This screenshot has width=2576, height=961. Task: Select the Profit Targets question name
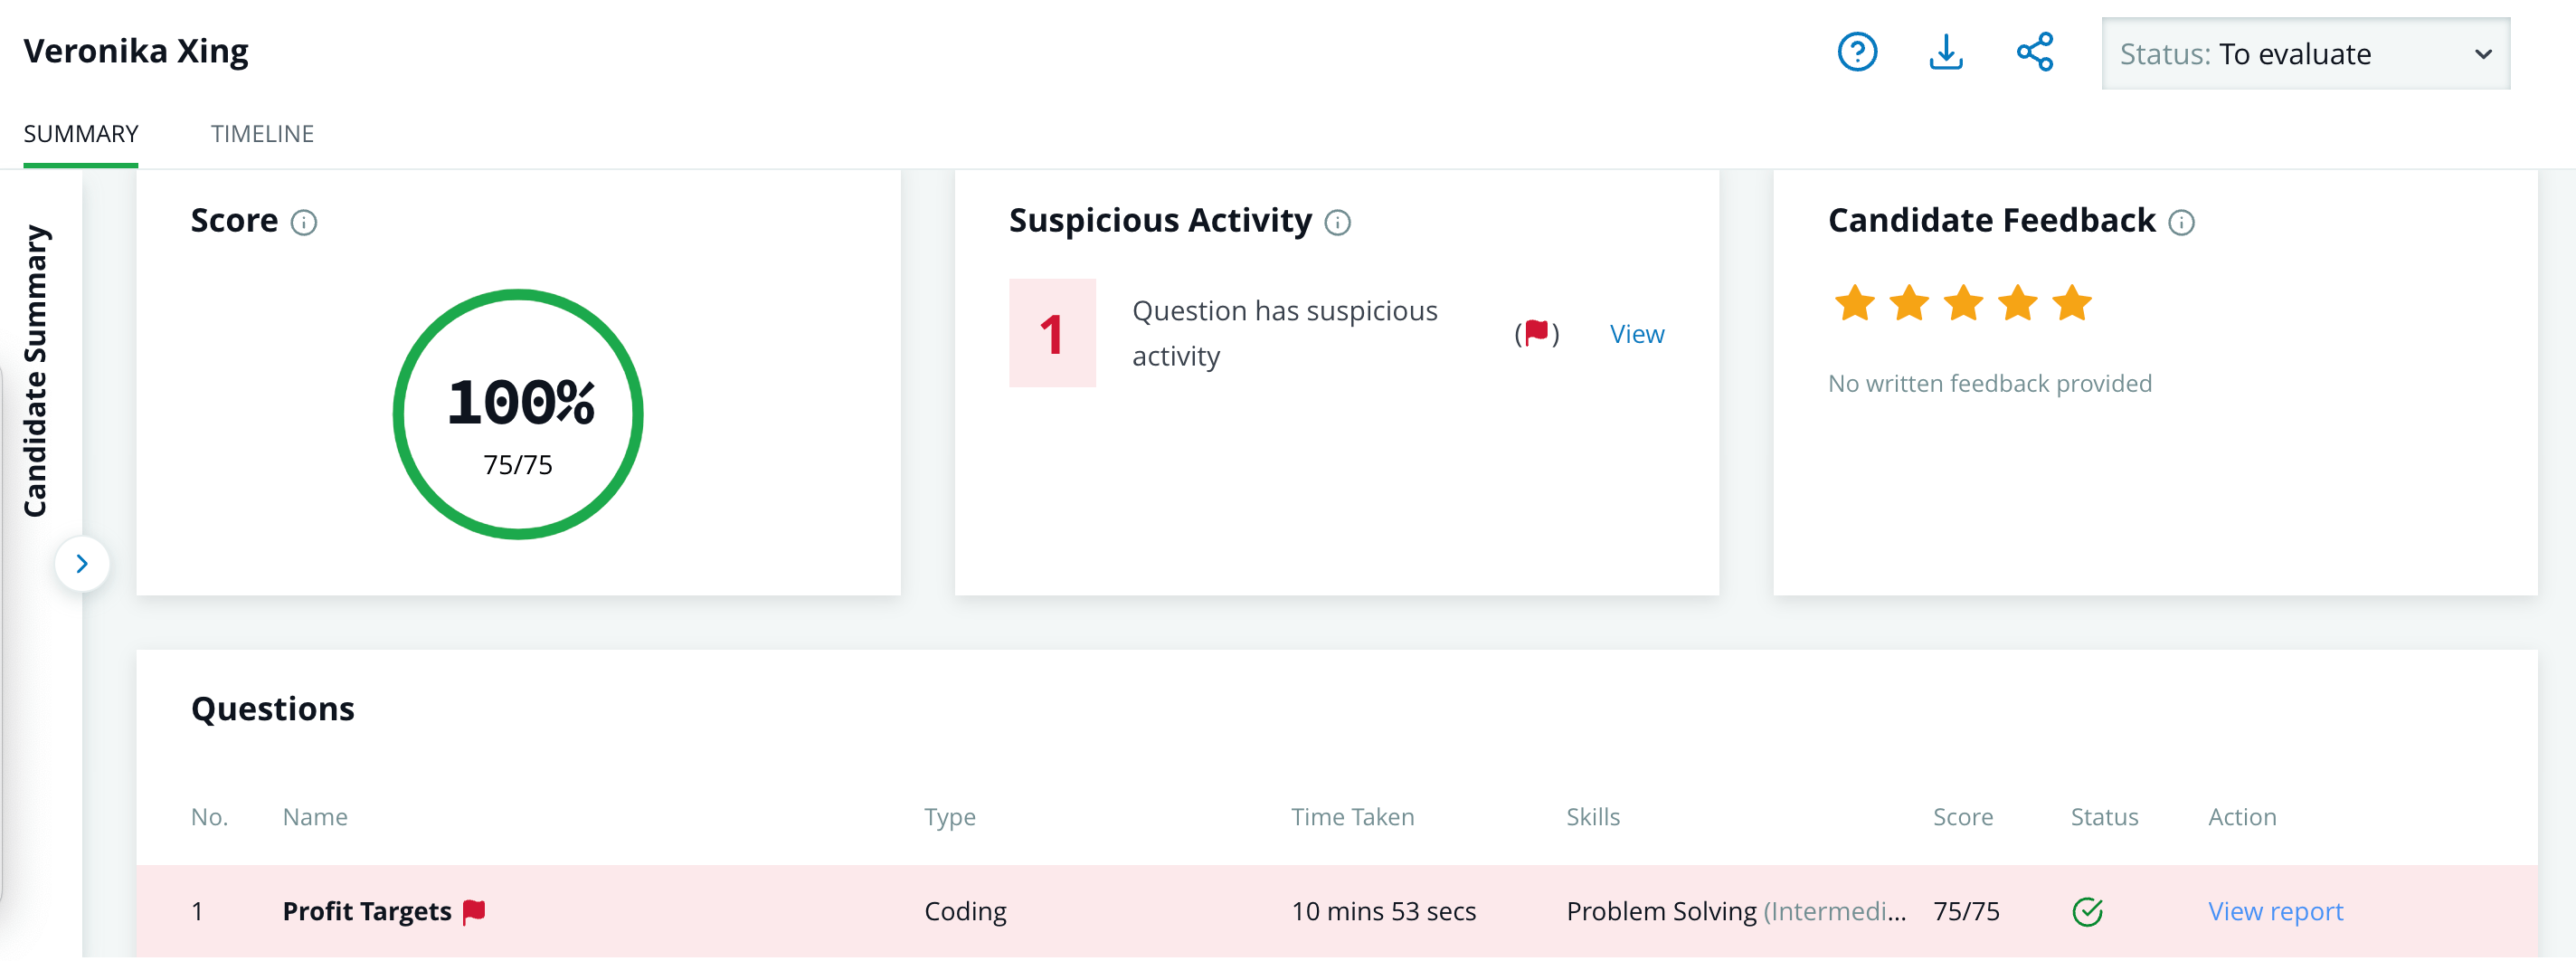(367, 911)
